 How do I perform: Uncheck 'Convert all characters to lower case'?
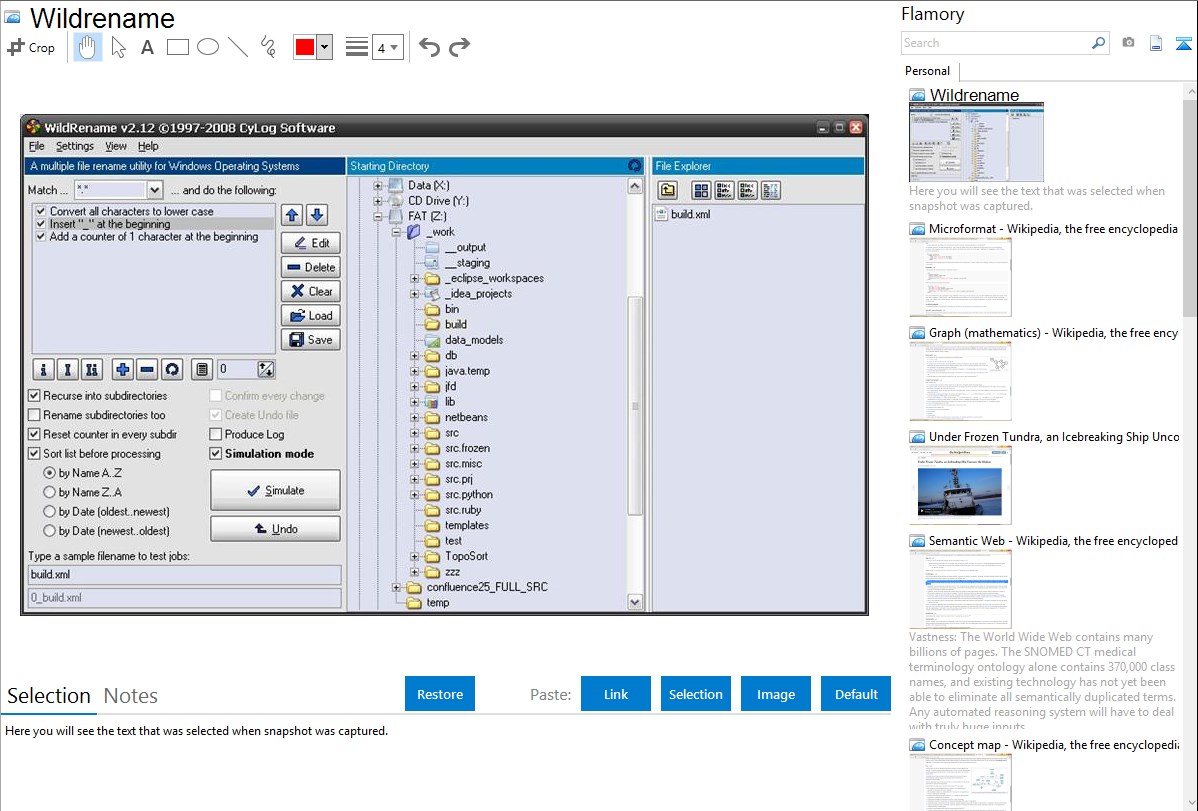pos(41,211)
